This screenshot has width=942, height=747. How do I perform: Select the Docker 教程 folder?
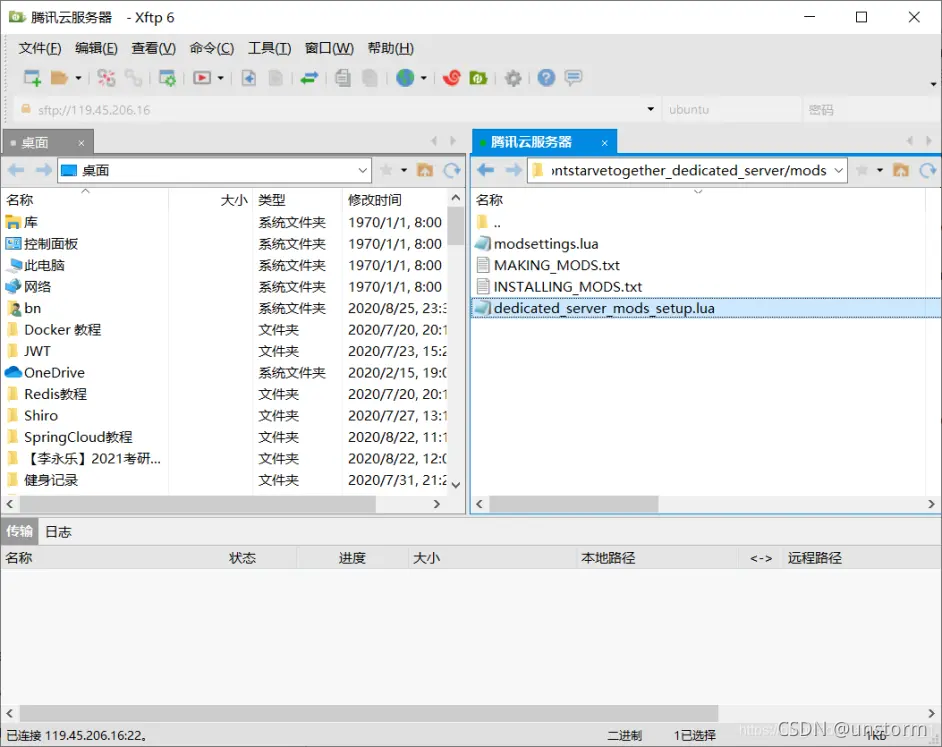coord(62,329)
